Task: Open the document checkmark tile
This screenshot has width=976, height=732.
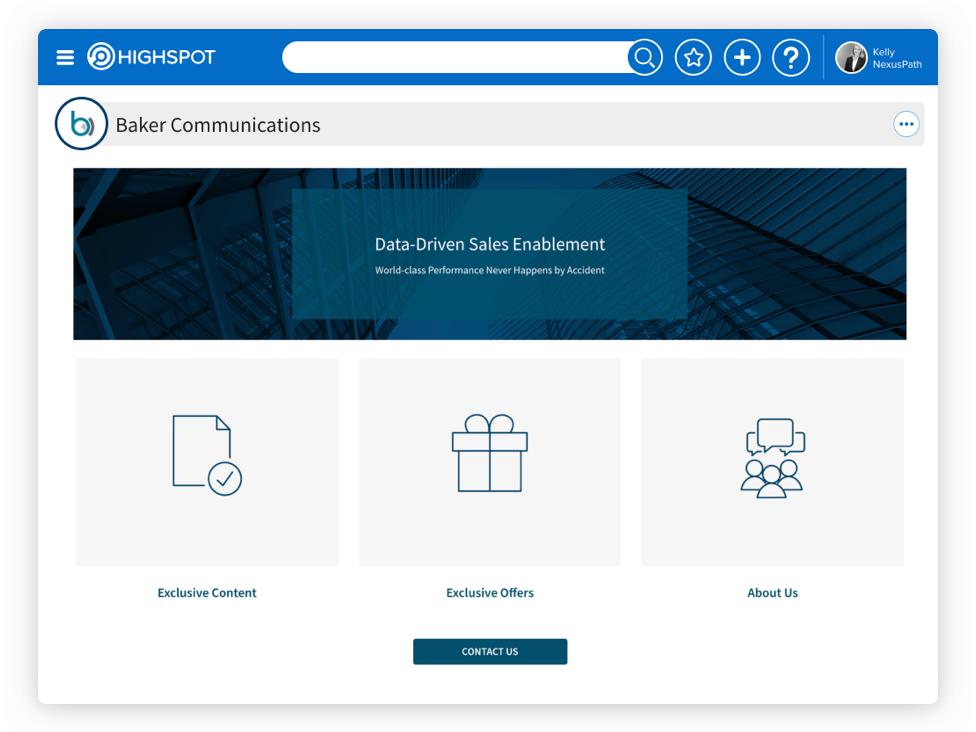Action: [207, 461]
